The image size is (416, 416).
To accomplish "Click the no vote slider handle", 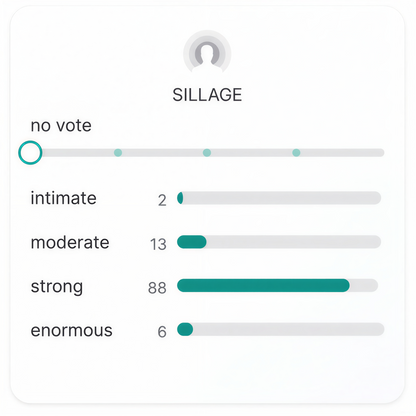I will pyautogui.click(x=30, y=153).
